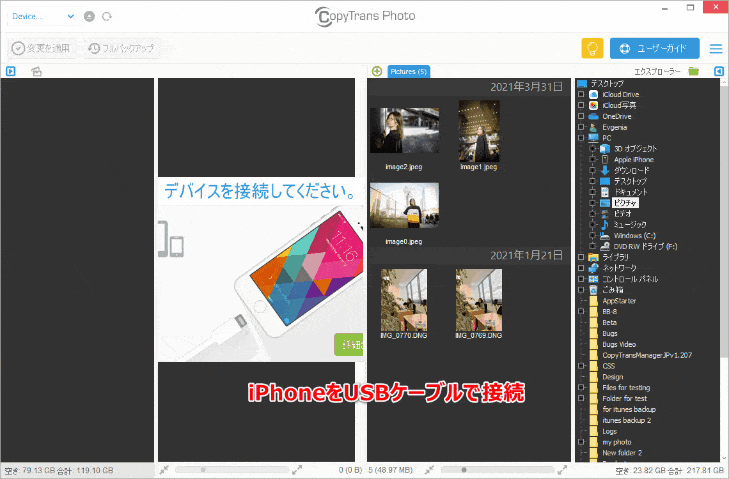This screenshot has height=479, width=729.
Task: Click the iCloud写真 icon
Action: [593, 106]
